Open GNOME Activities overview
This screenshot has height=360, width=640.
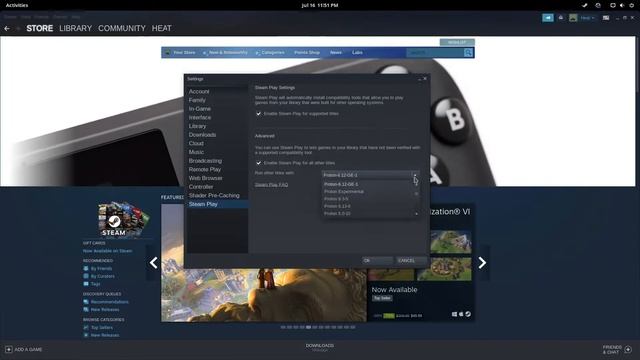17,5
